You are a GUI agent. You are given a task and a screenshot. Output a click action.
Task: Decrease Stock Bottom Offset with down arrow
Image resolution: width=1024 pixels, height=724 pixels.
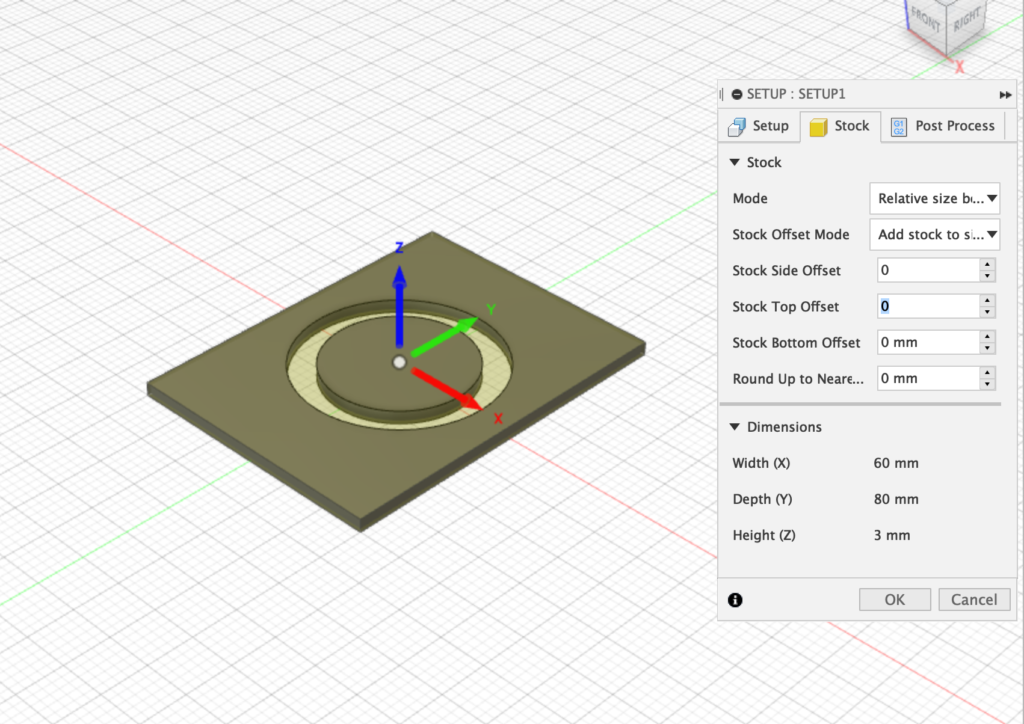987,348
